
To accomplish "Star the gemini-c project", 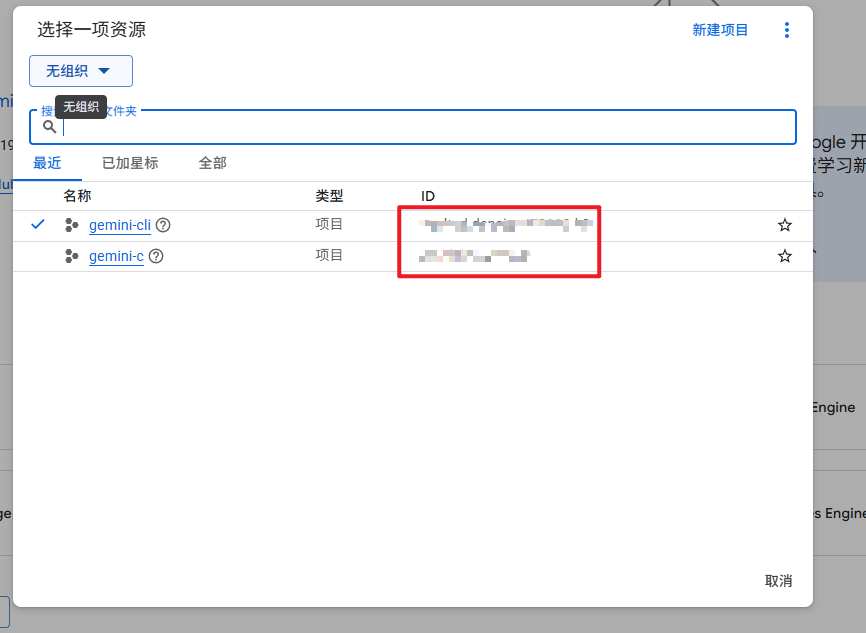I will coord(785,256).
